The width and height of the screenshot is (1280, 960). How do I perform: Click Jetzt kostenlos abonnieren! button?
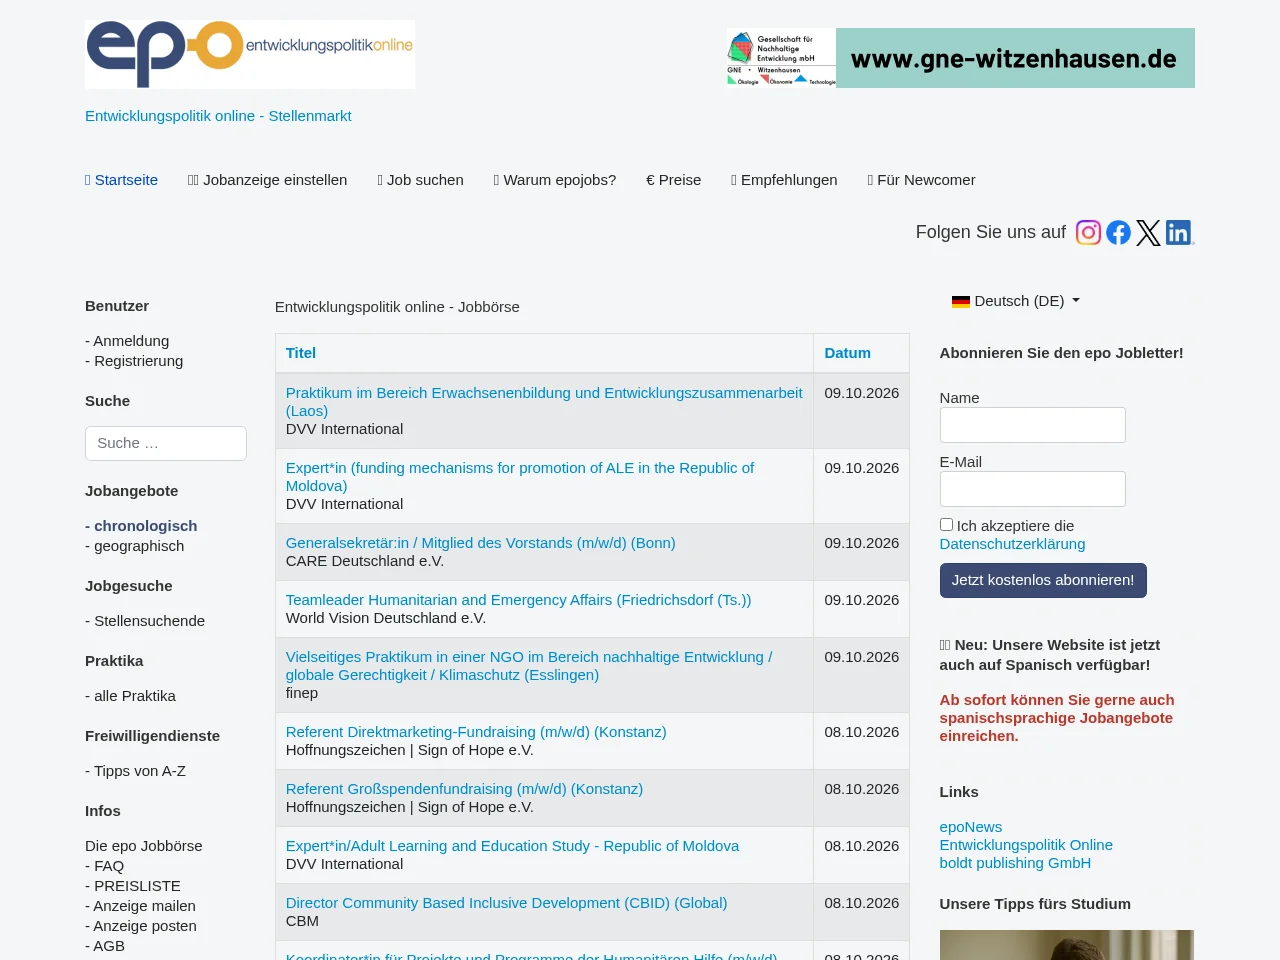click(x=1043, y=580)
